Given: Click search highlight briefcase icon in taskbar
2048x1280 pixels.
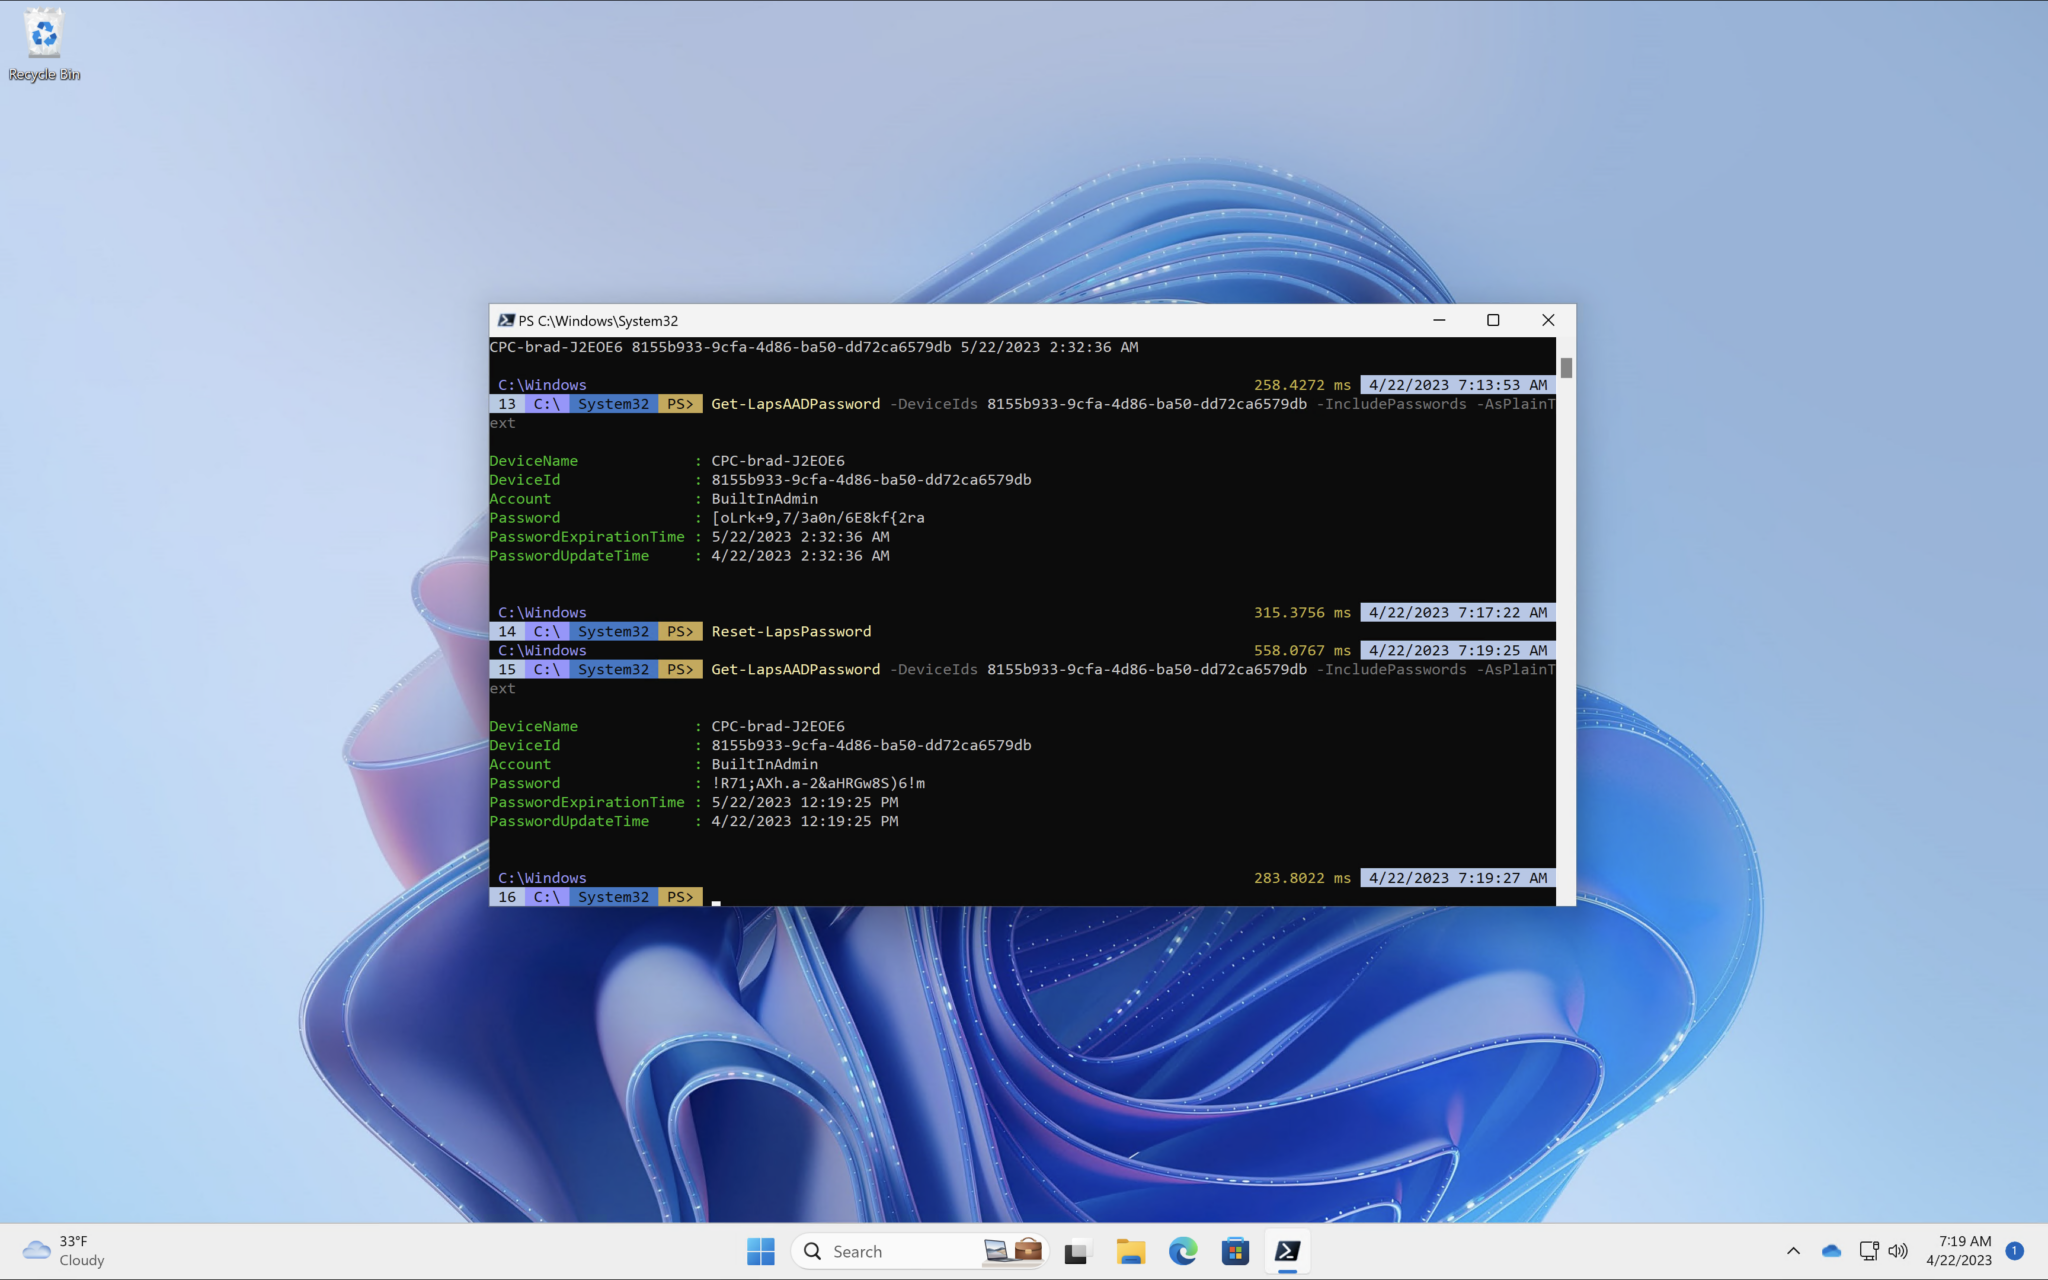Looking at the screenshot, I should 1028,1250.
